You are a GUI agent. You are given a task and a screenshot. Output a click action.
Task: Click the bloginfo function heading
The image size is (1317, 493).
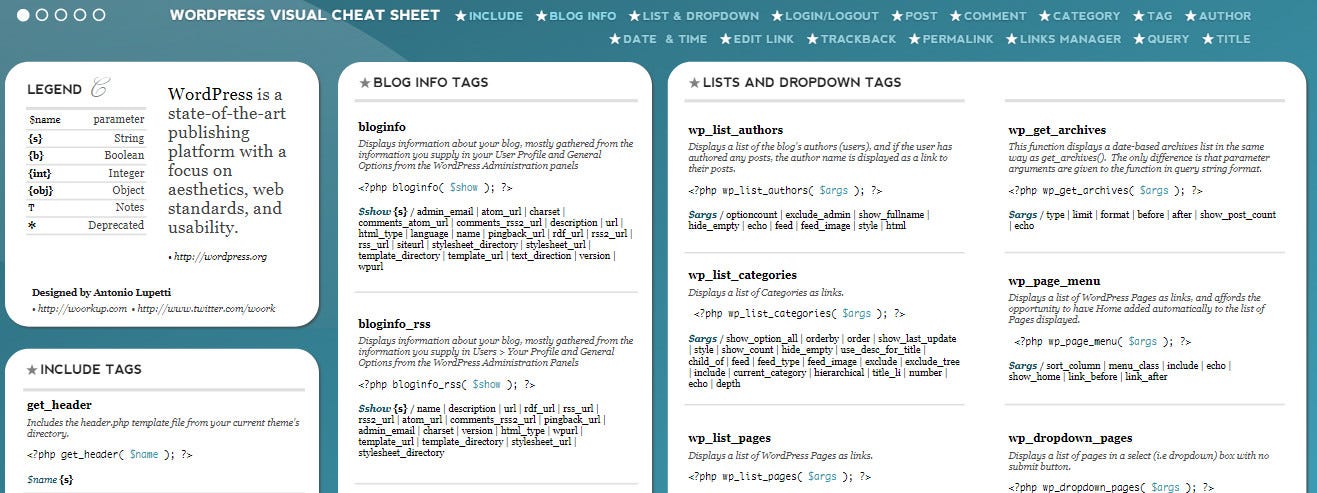(x=382, y=127)
